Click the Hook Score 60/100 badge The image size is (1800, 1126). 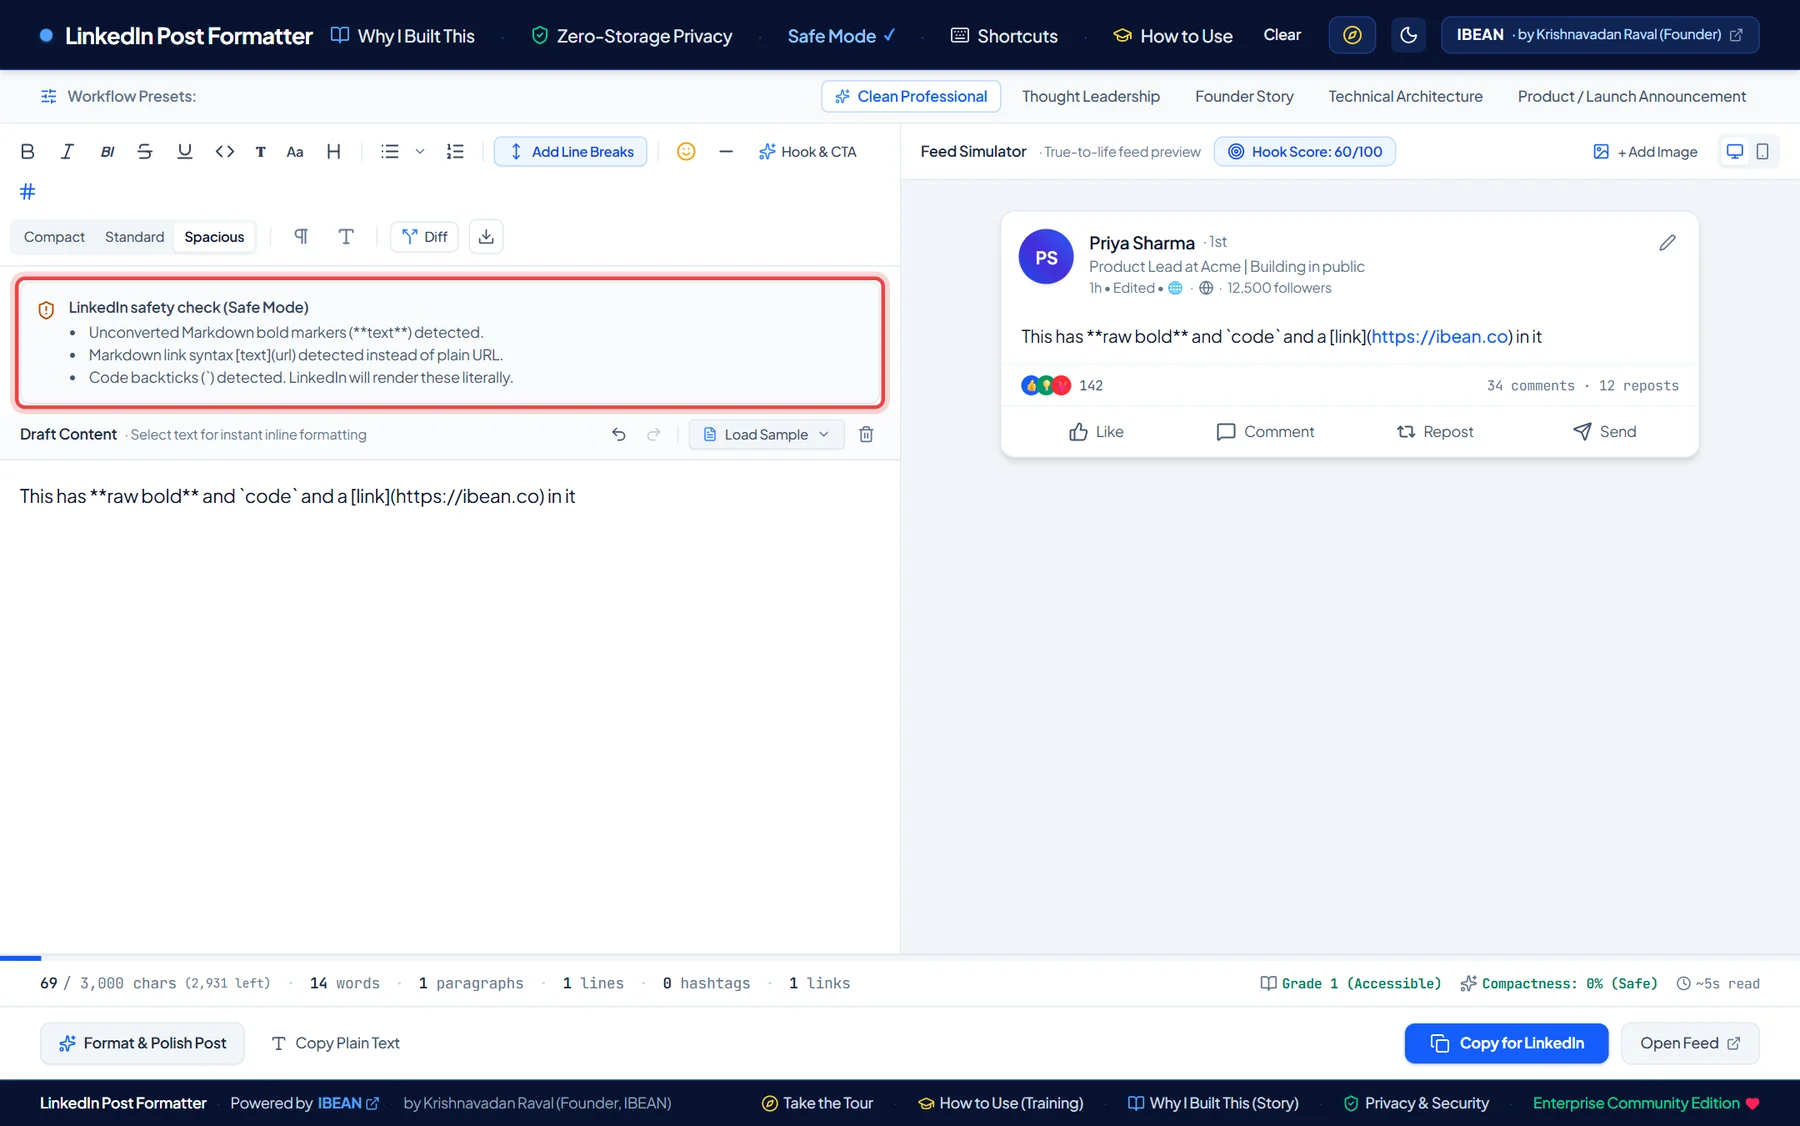(1305, 152)
